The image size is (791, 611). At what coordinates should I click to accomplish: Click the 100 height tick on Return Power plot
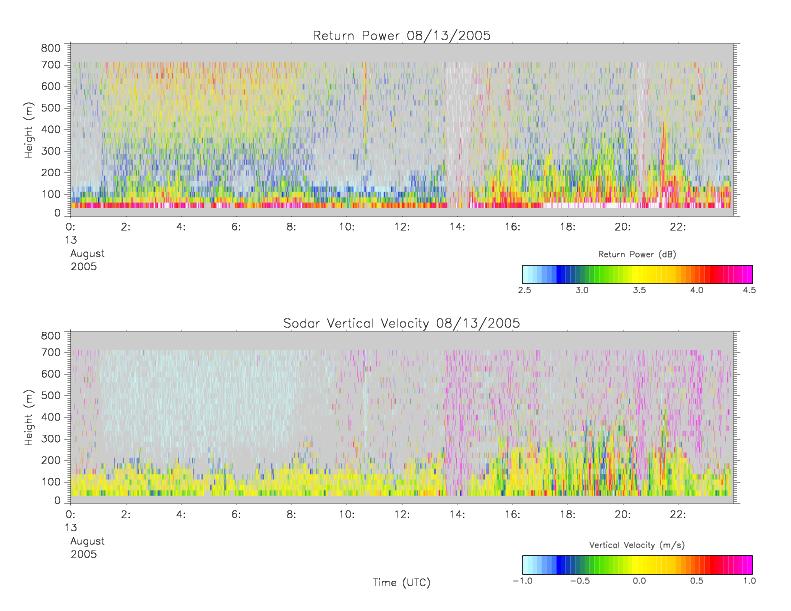(50, 194)
